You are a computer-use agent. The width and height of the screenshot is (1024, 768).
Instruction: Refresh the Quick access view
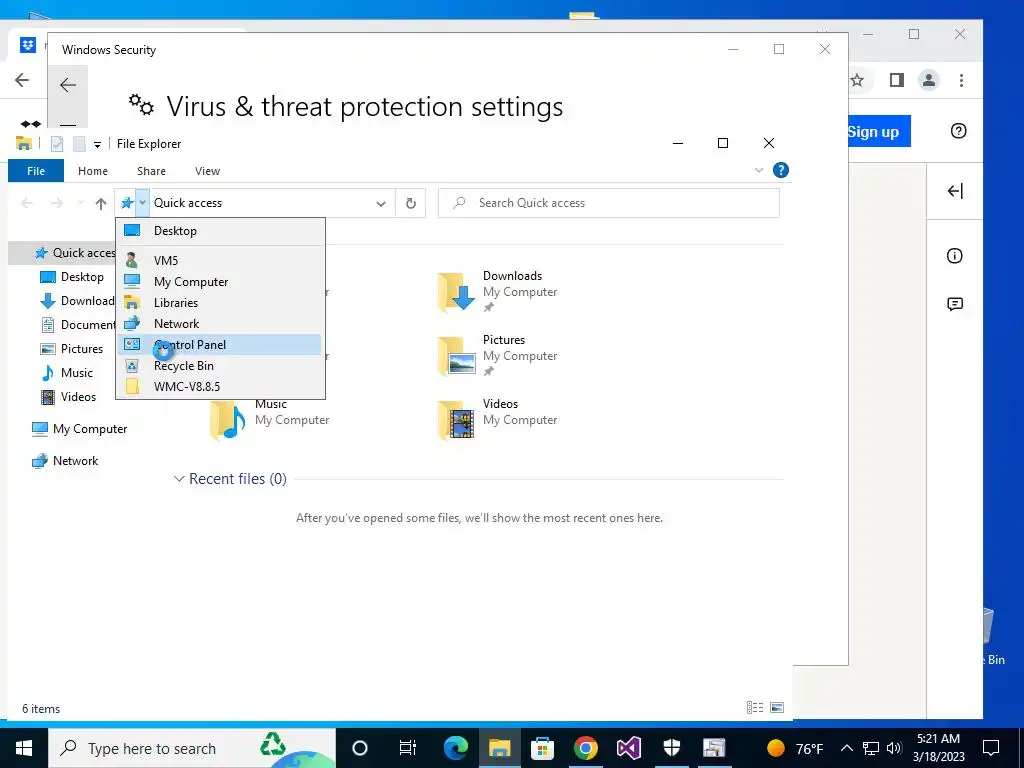[411, 203]
